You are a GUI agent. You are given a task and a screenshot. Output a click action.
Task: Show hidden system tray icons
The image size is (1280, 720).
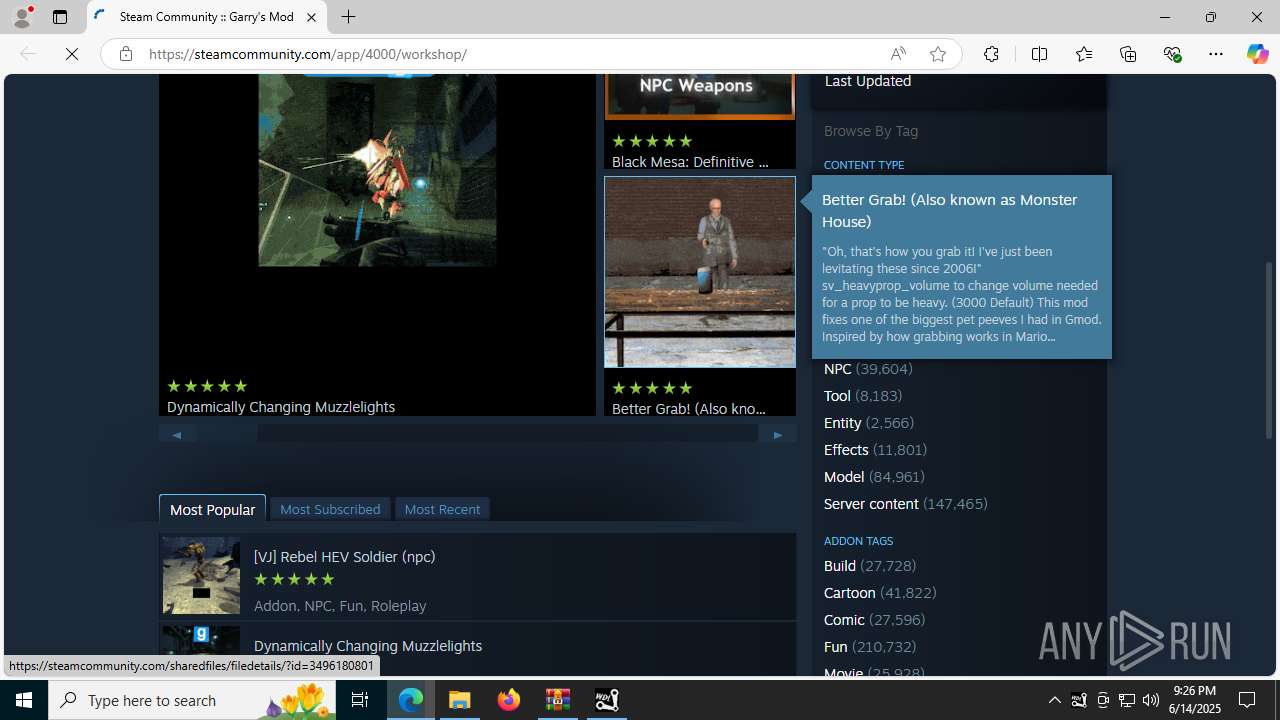pos(1054,700)
